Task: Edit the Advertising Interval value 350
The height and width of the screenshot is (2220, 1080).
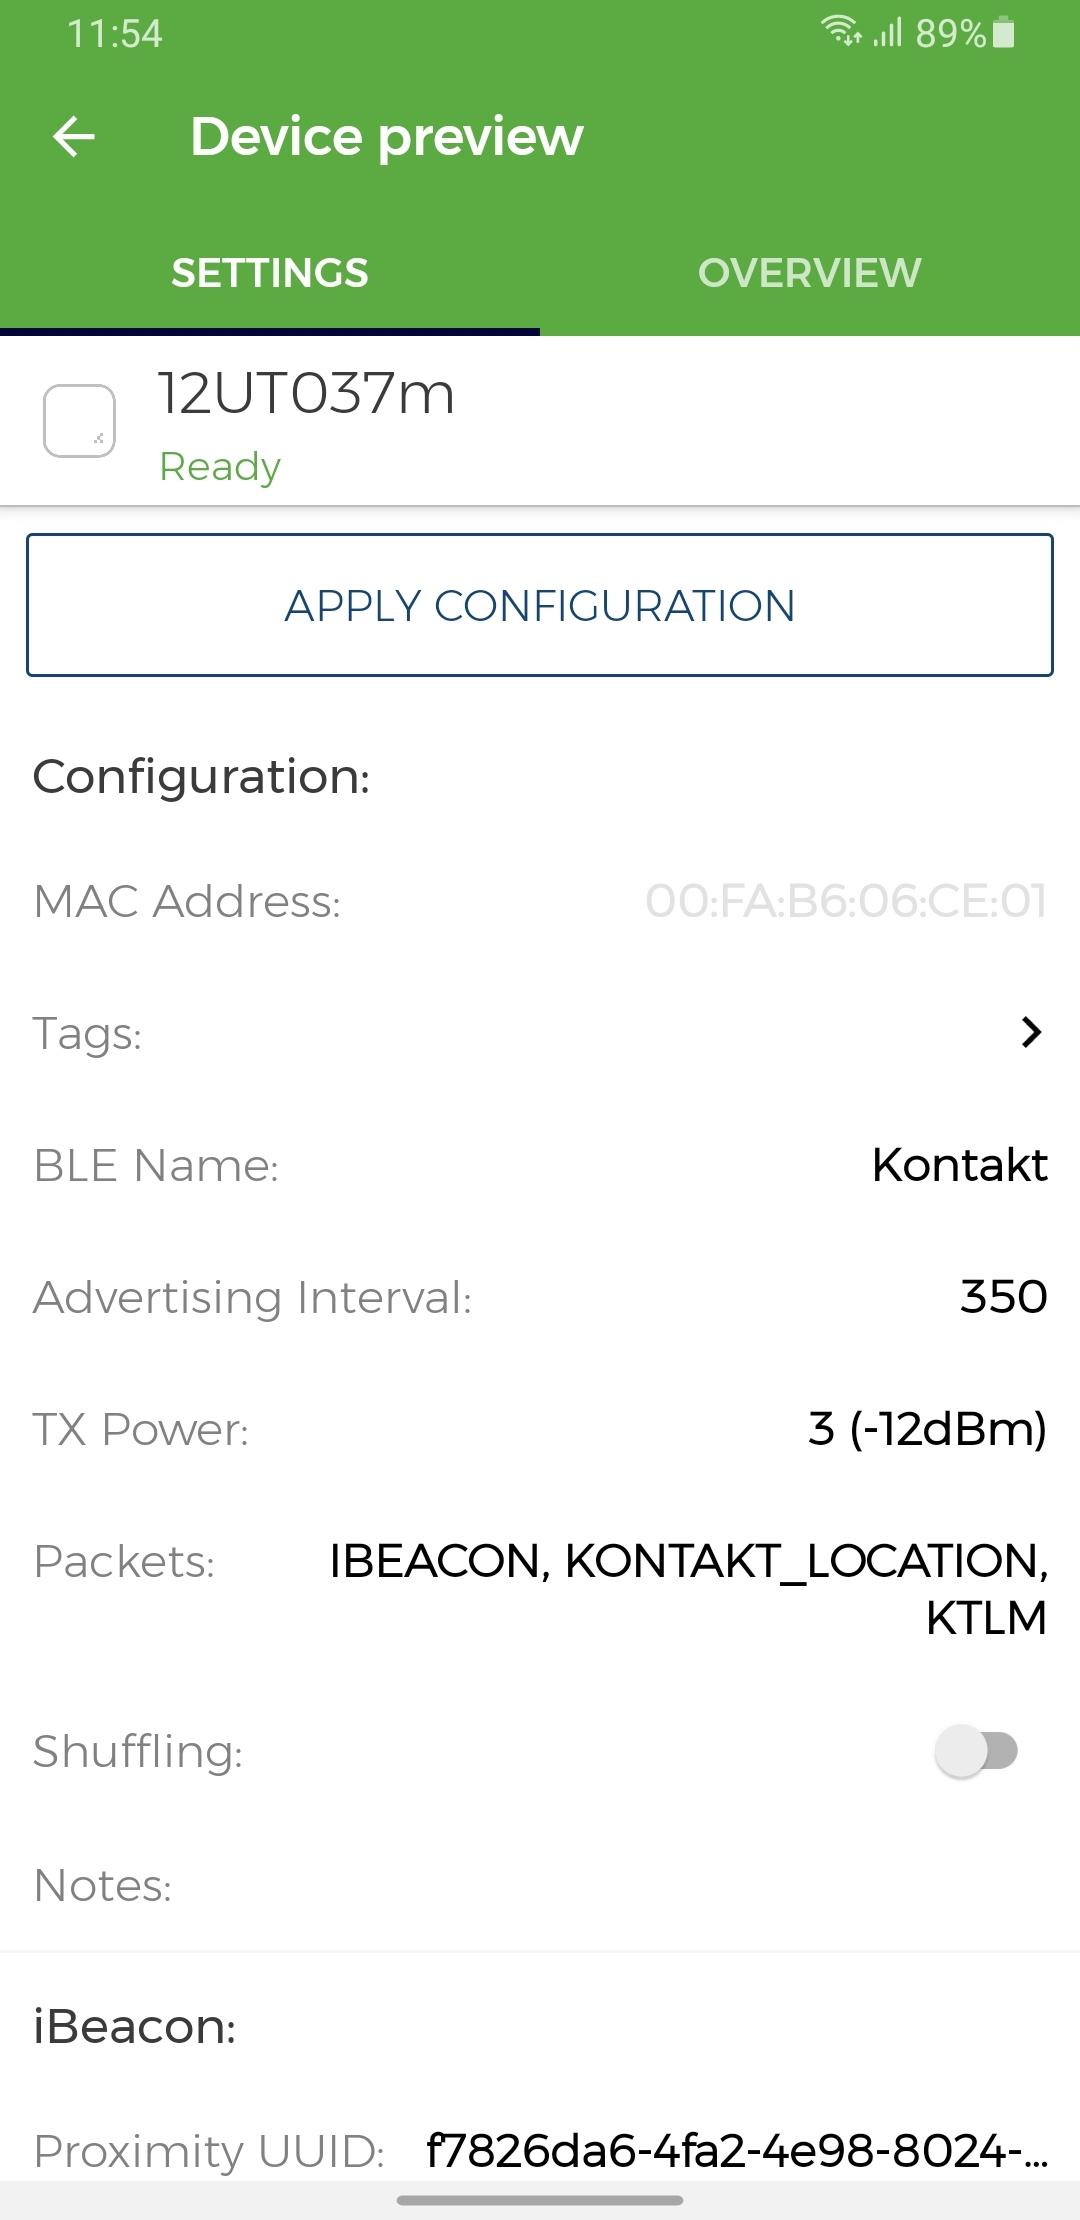Action: click(x=1003, y=1297)
